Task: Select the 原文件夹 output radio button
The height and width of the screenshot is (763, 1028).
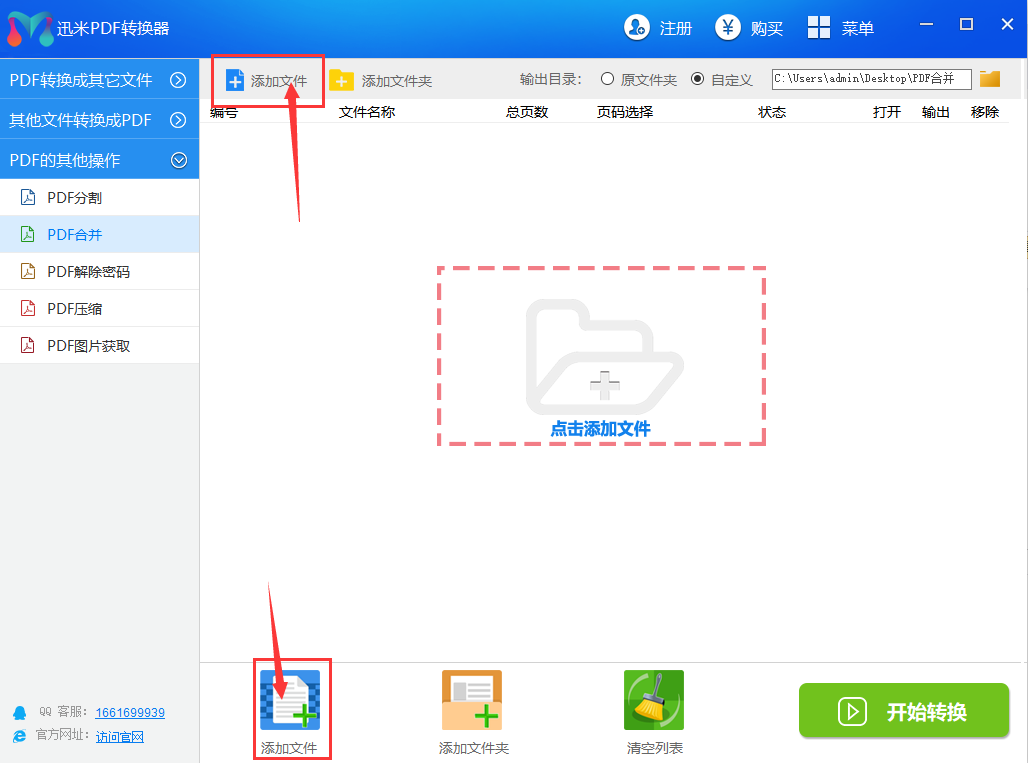Action: pyautogui.click(x=607, y=79)
